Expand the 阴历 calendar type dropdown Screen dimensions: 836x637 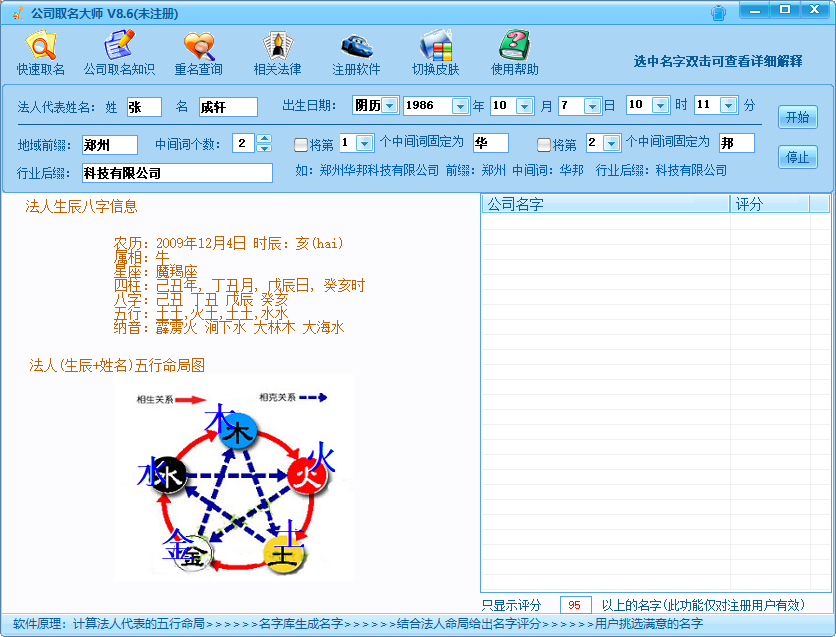390,106
